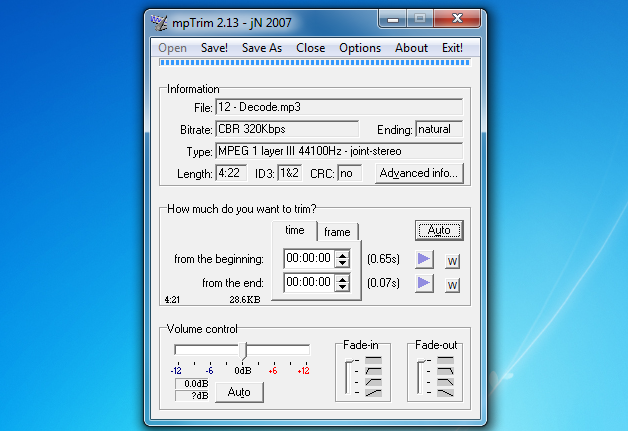Click the 4:21 resulting length text
Viewport: 628px width, 431px height.
pos(172,300)
